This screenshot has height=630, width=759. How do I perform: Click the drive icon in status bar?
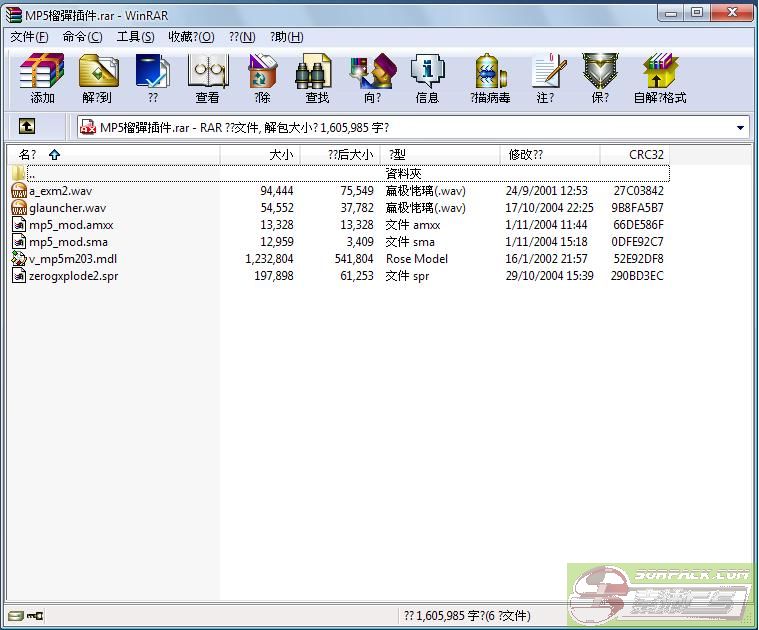[x=15, y=615]
